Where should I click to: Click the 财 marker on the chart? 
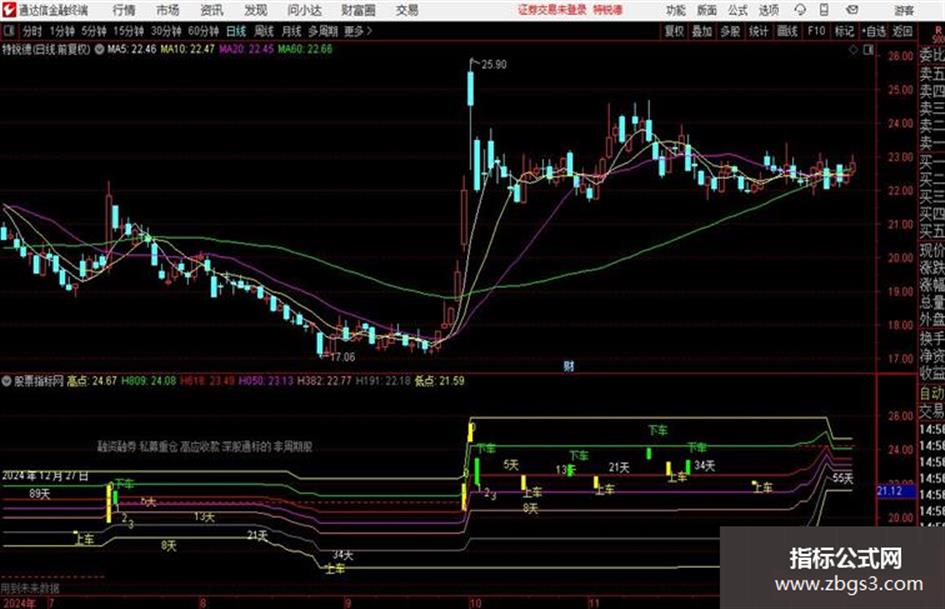[x=568, y=365]
